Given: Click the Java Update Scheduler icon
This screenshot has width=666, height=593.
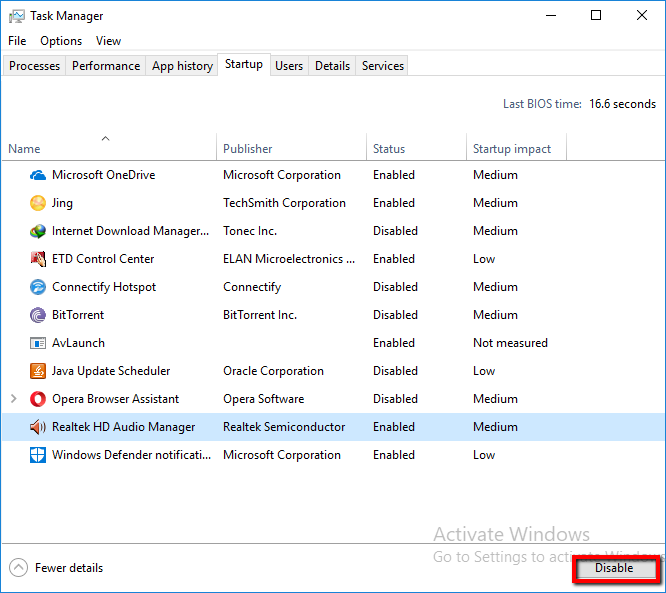Looking at the screenshot, I should tap(38, 371).
